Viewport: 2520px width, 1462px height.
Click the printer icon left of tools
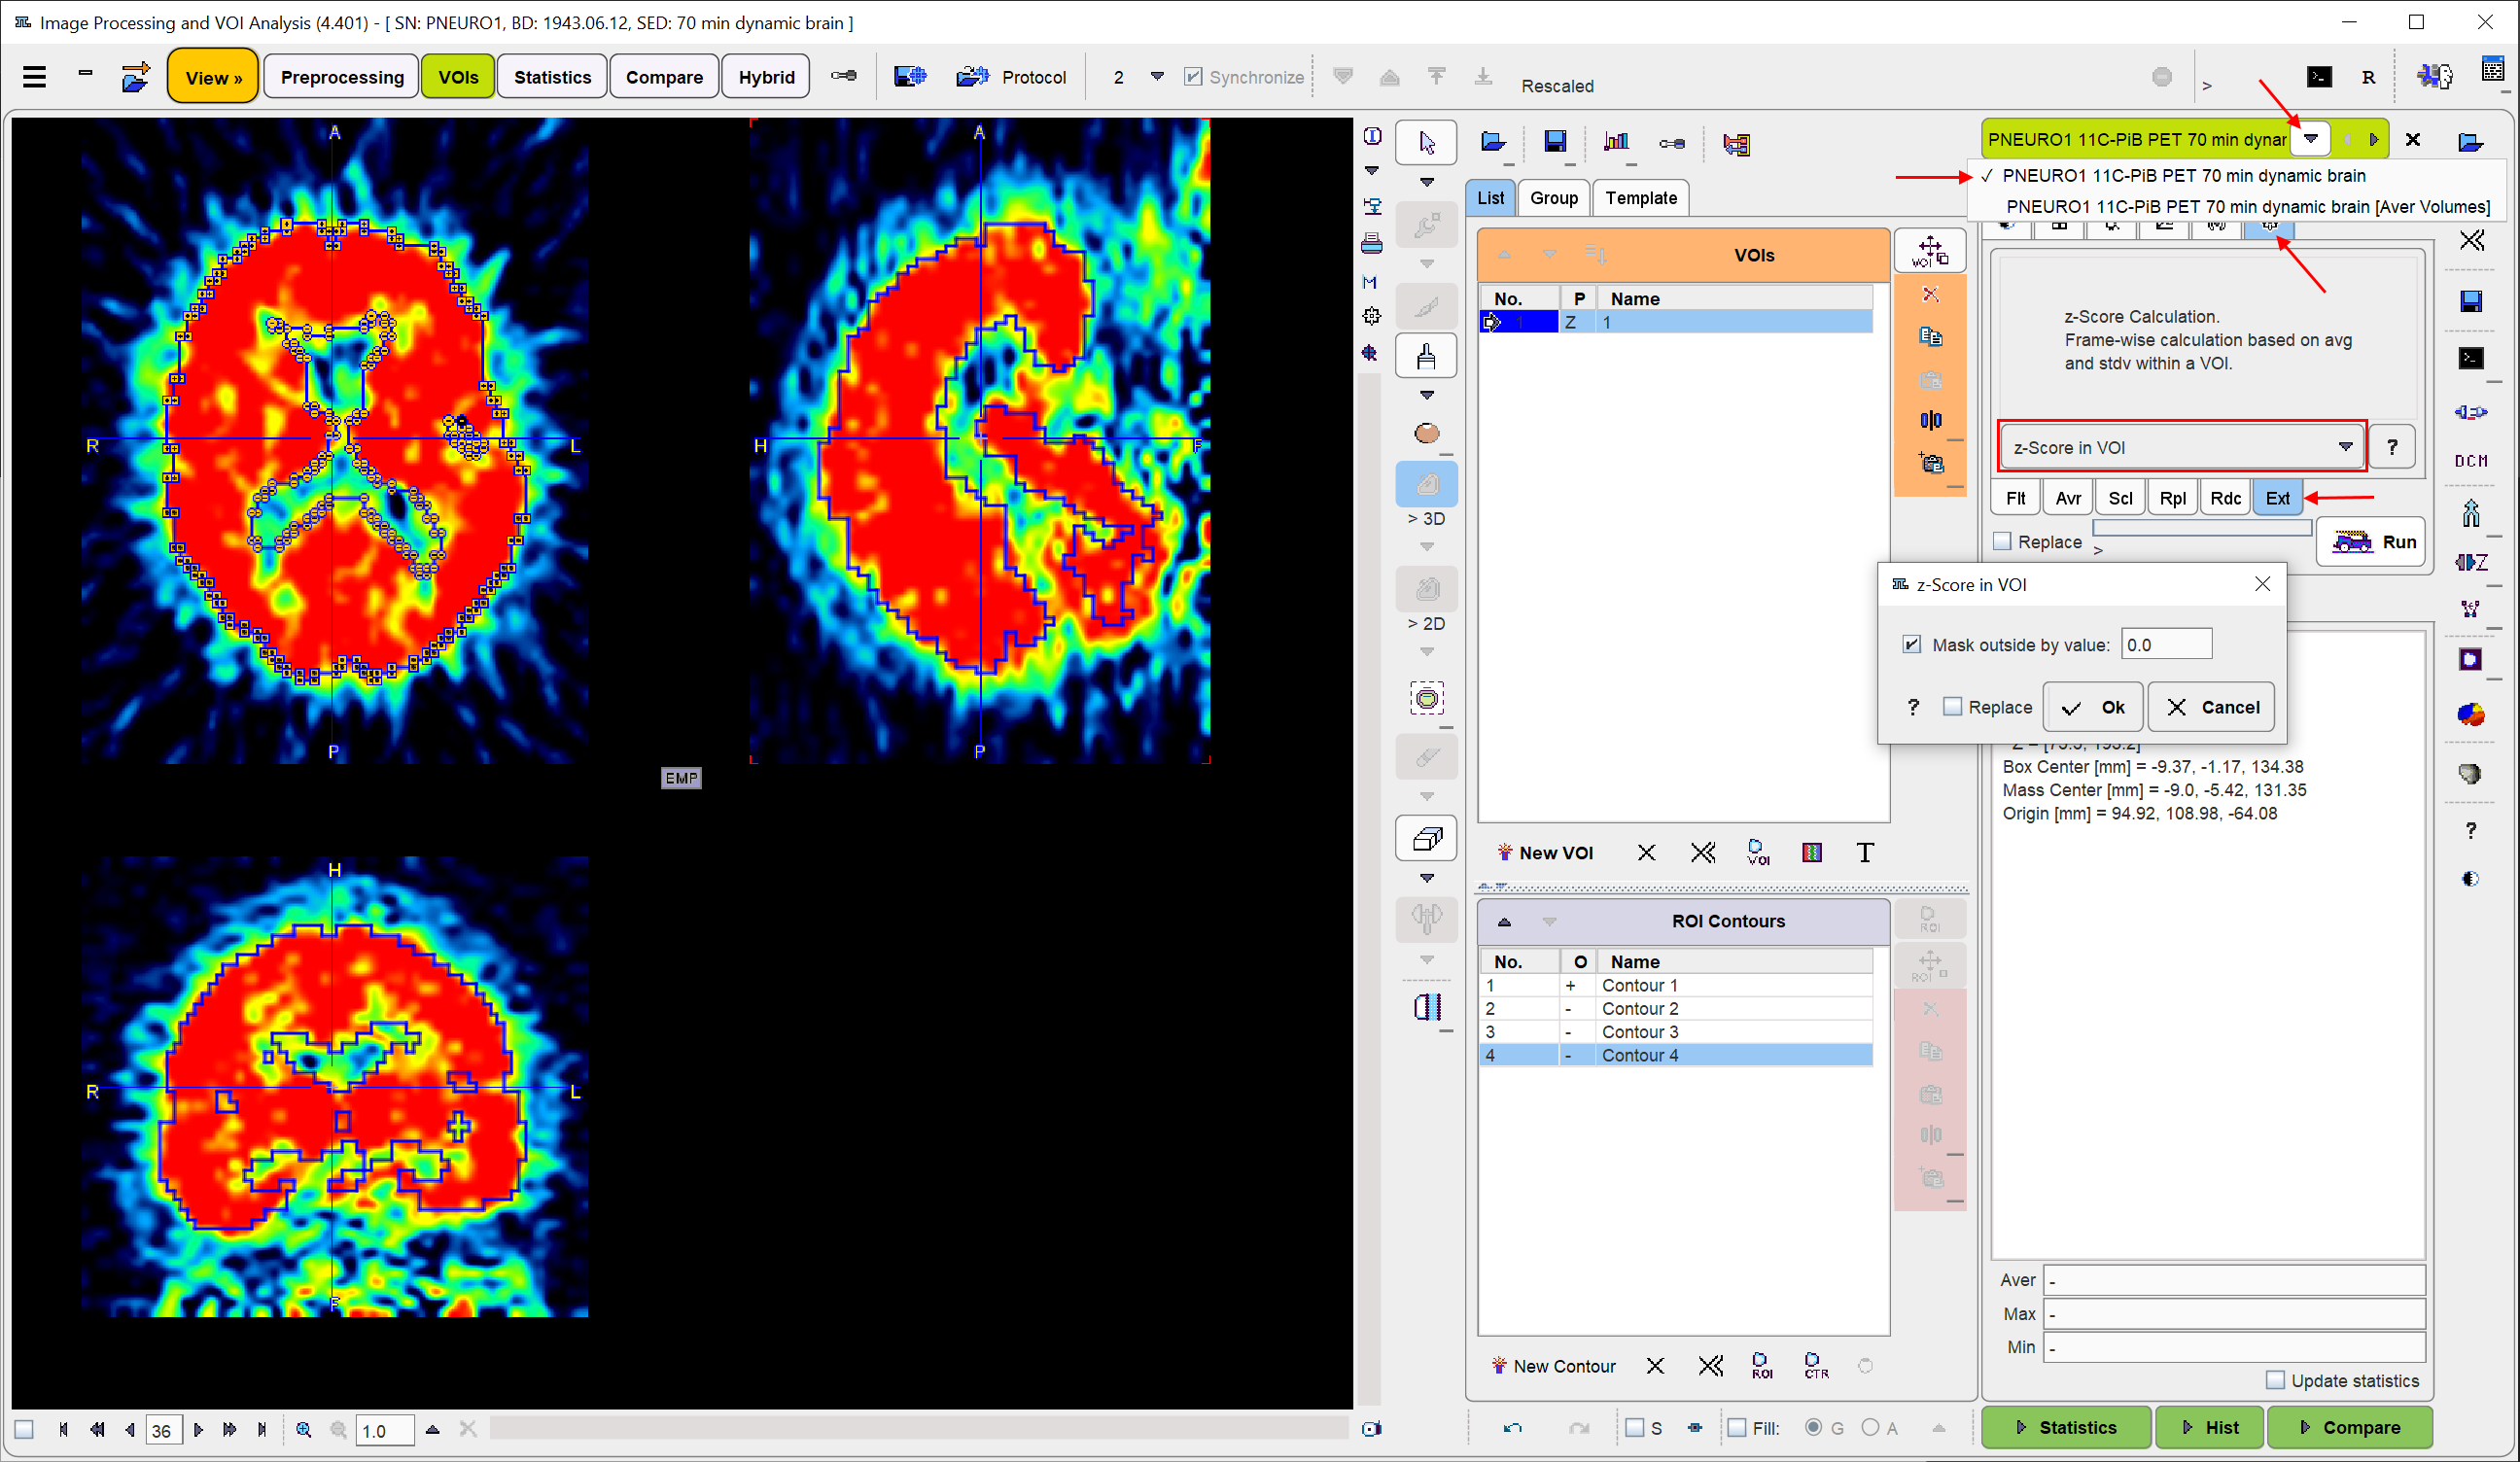1372,243
